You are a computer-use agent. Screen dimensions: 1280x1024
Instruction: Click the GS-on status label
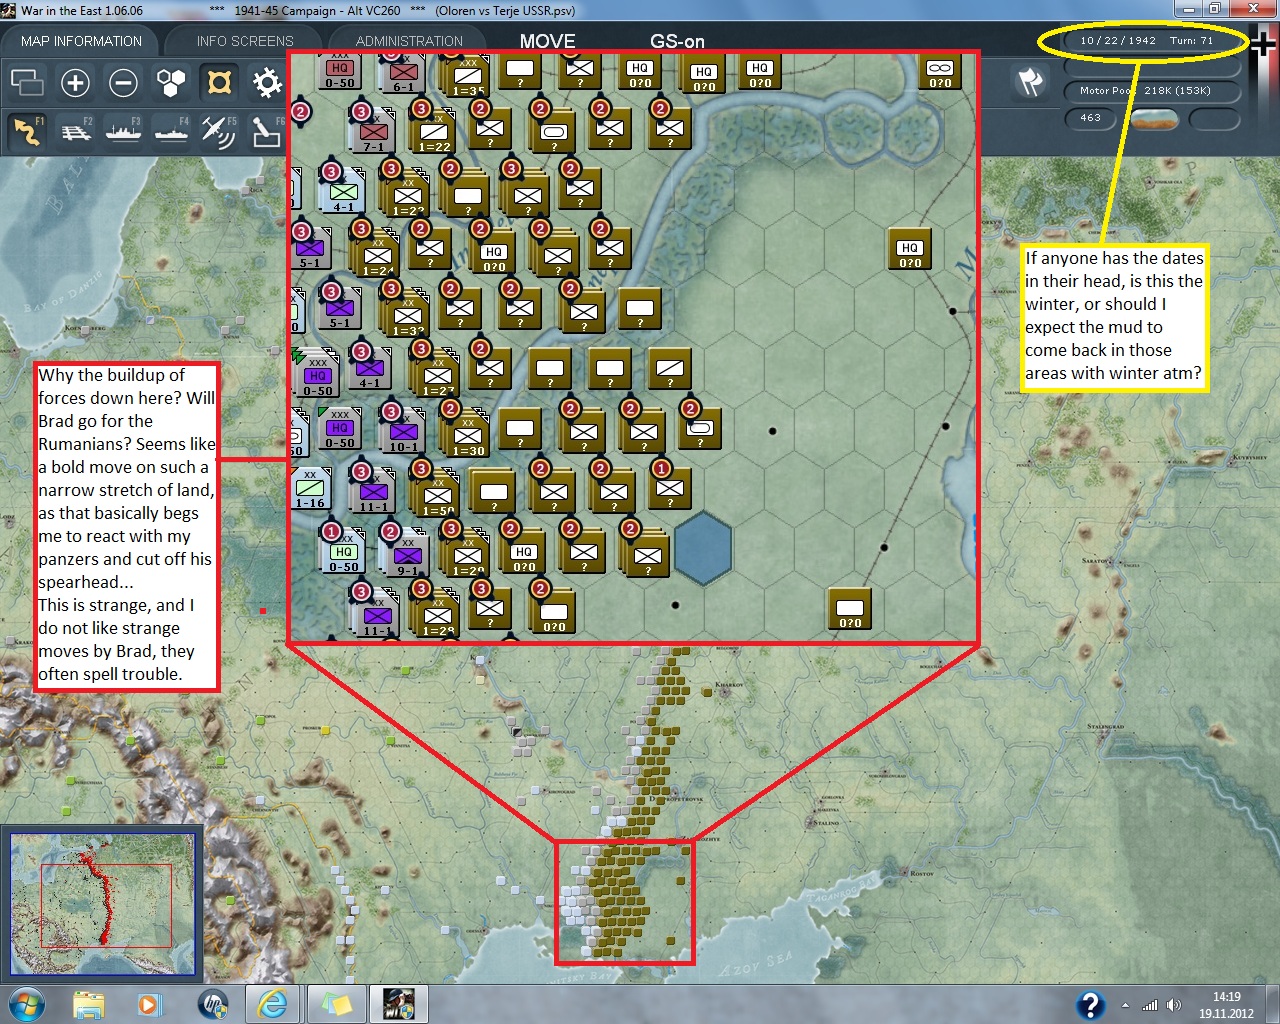coord(677,41)
